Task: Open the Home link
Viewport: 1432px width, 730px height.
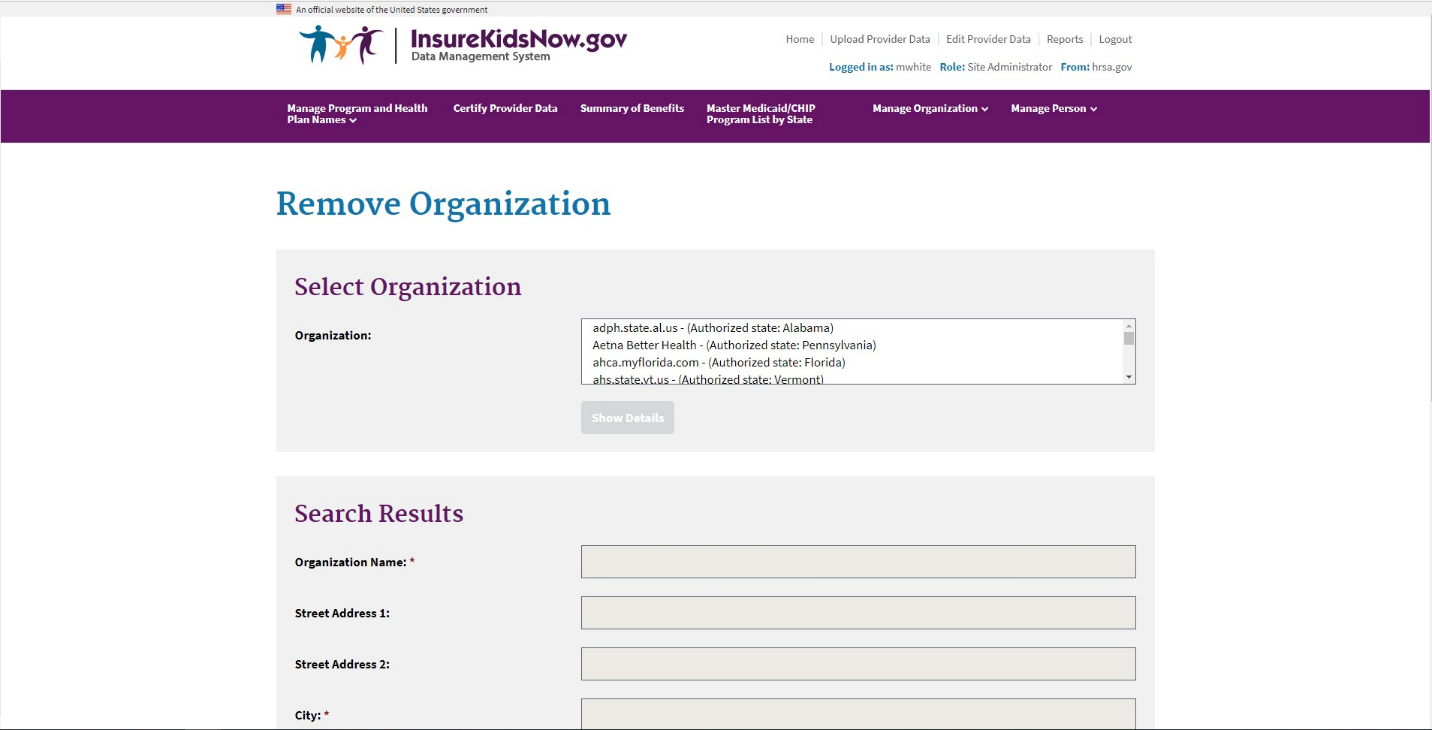Action: [x=800, y=39]
